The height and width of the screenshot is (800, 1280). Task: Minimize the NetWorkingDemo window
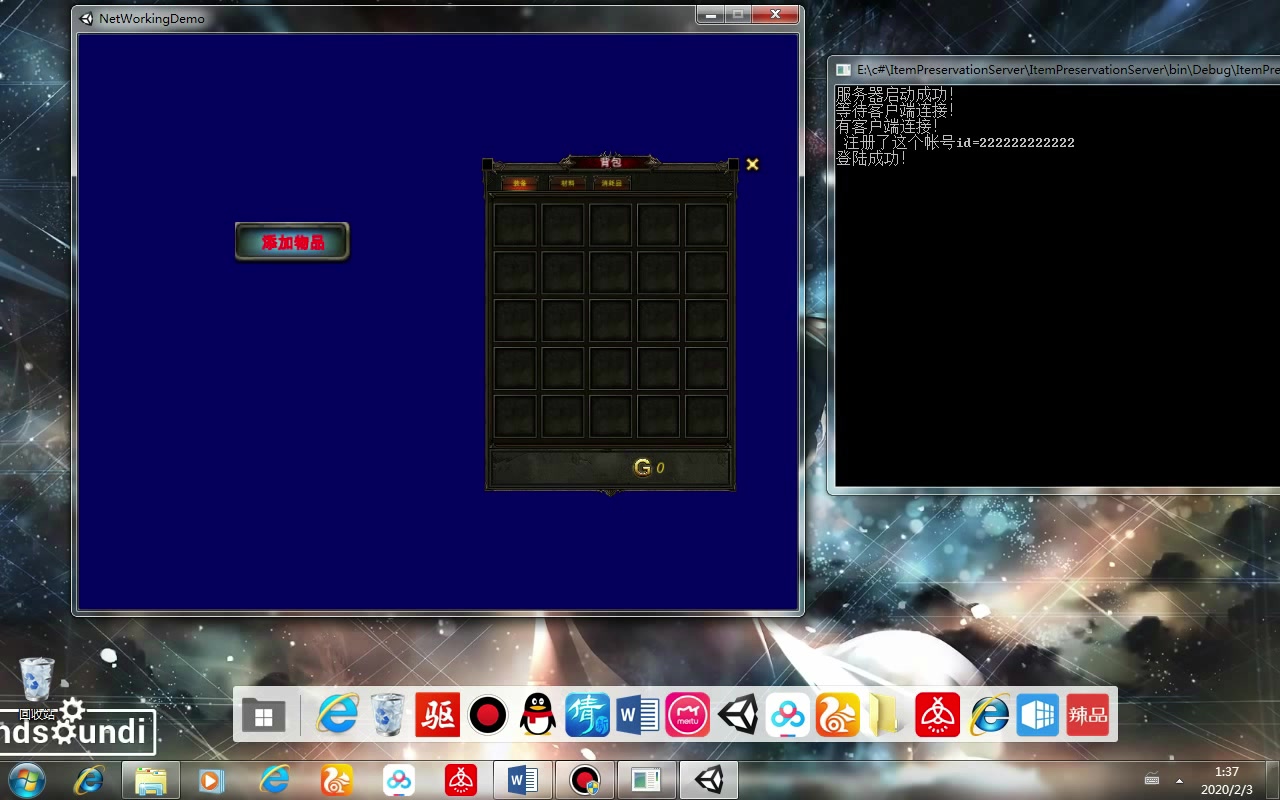click(x=711, y=15)
